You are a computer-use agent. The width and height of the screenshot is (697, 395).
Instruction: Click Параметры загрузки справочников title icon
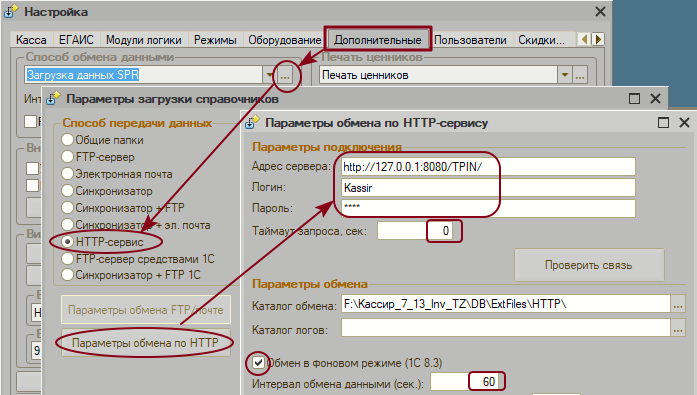pyautogui.click(x=53, y=99)
